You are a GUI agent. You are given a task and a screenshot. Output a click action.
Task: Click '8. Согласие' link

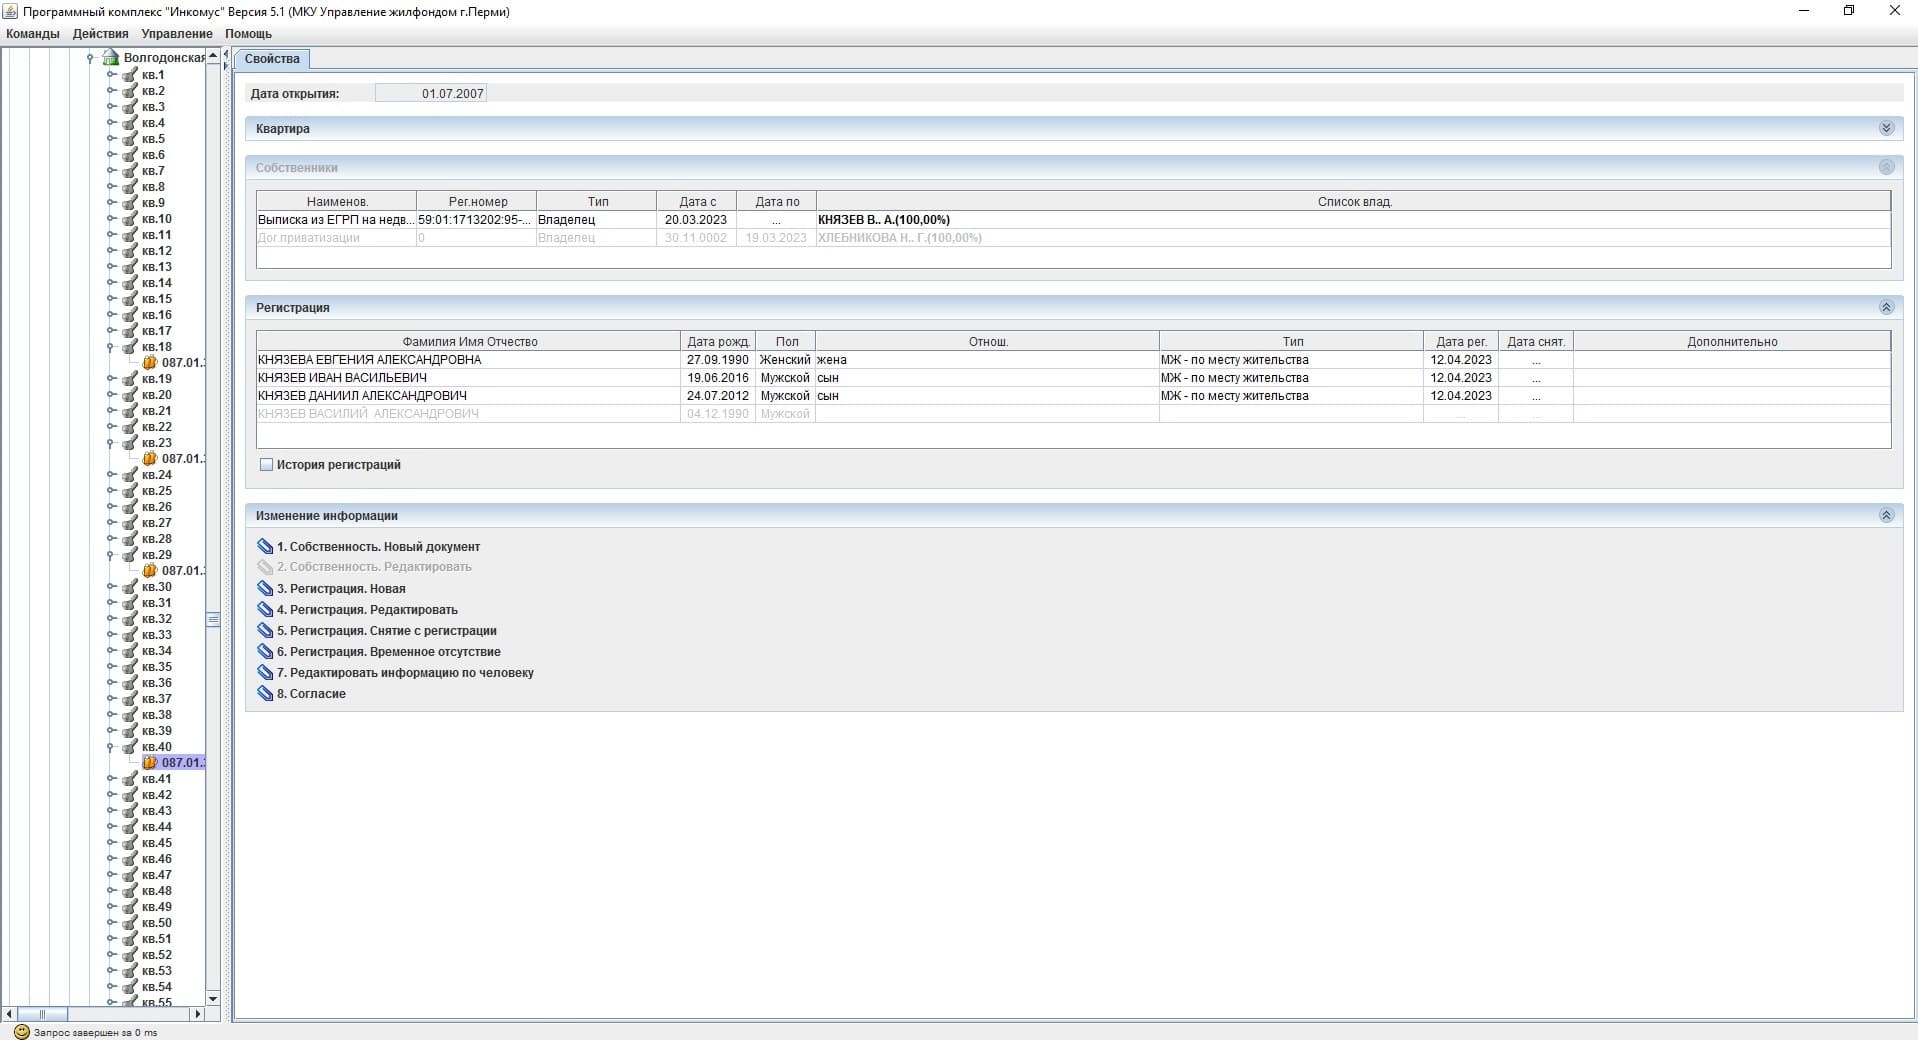(x=311, y=694)
